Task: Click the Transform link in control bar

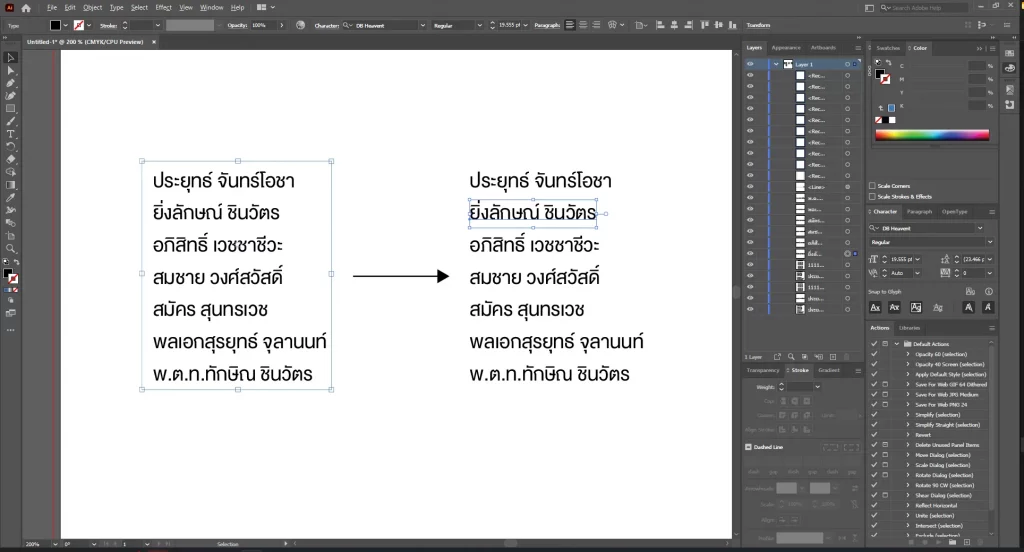Action: click(x=758, y=25)
